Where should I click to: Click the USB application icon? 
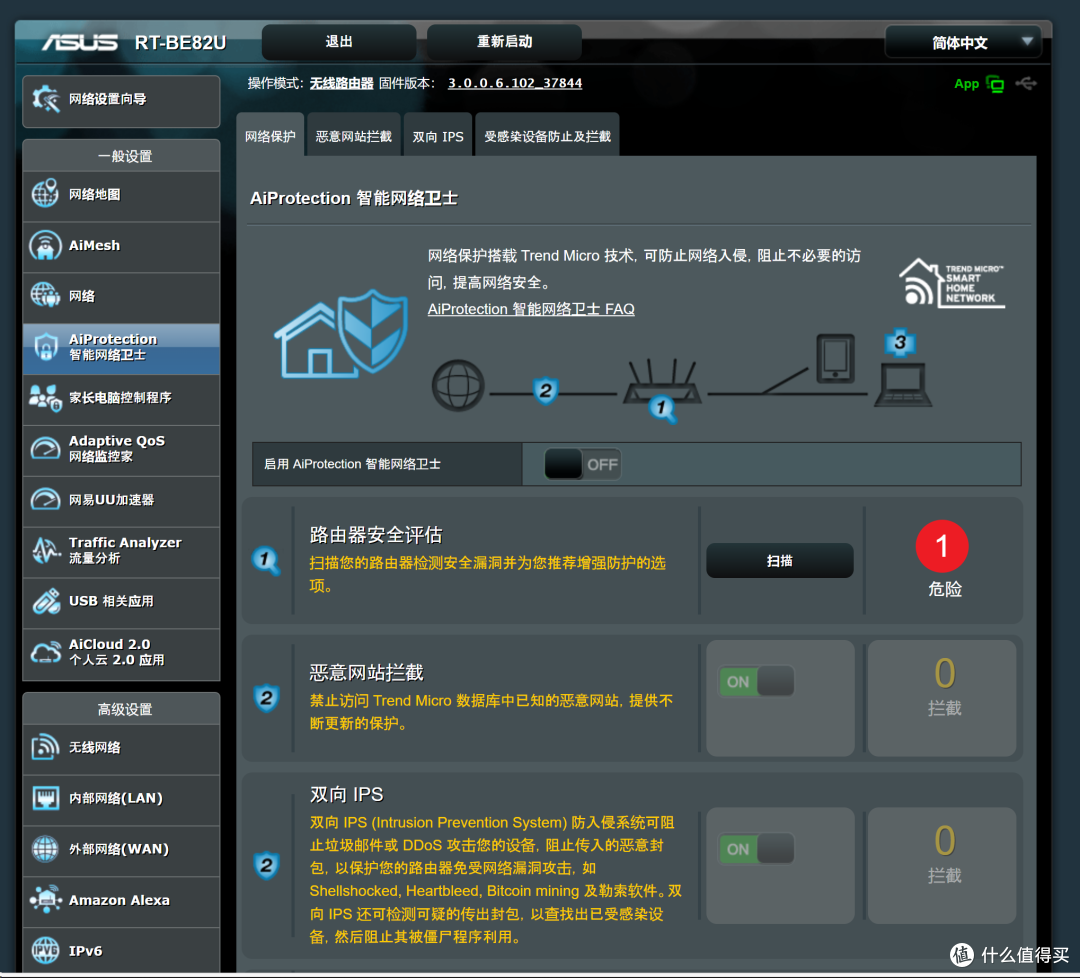click(45, 601)
